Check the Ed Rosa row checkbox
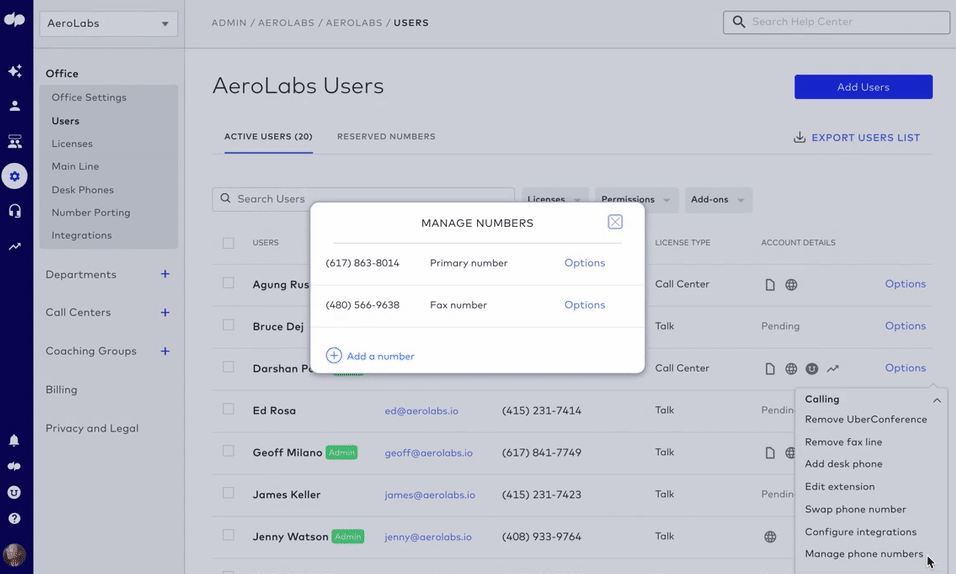Viewport: 956px width, 574px height. tap(228, 409)
